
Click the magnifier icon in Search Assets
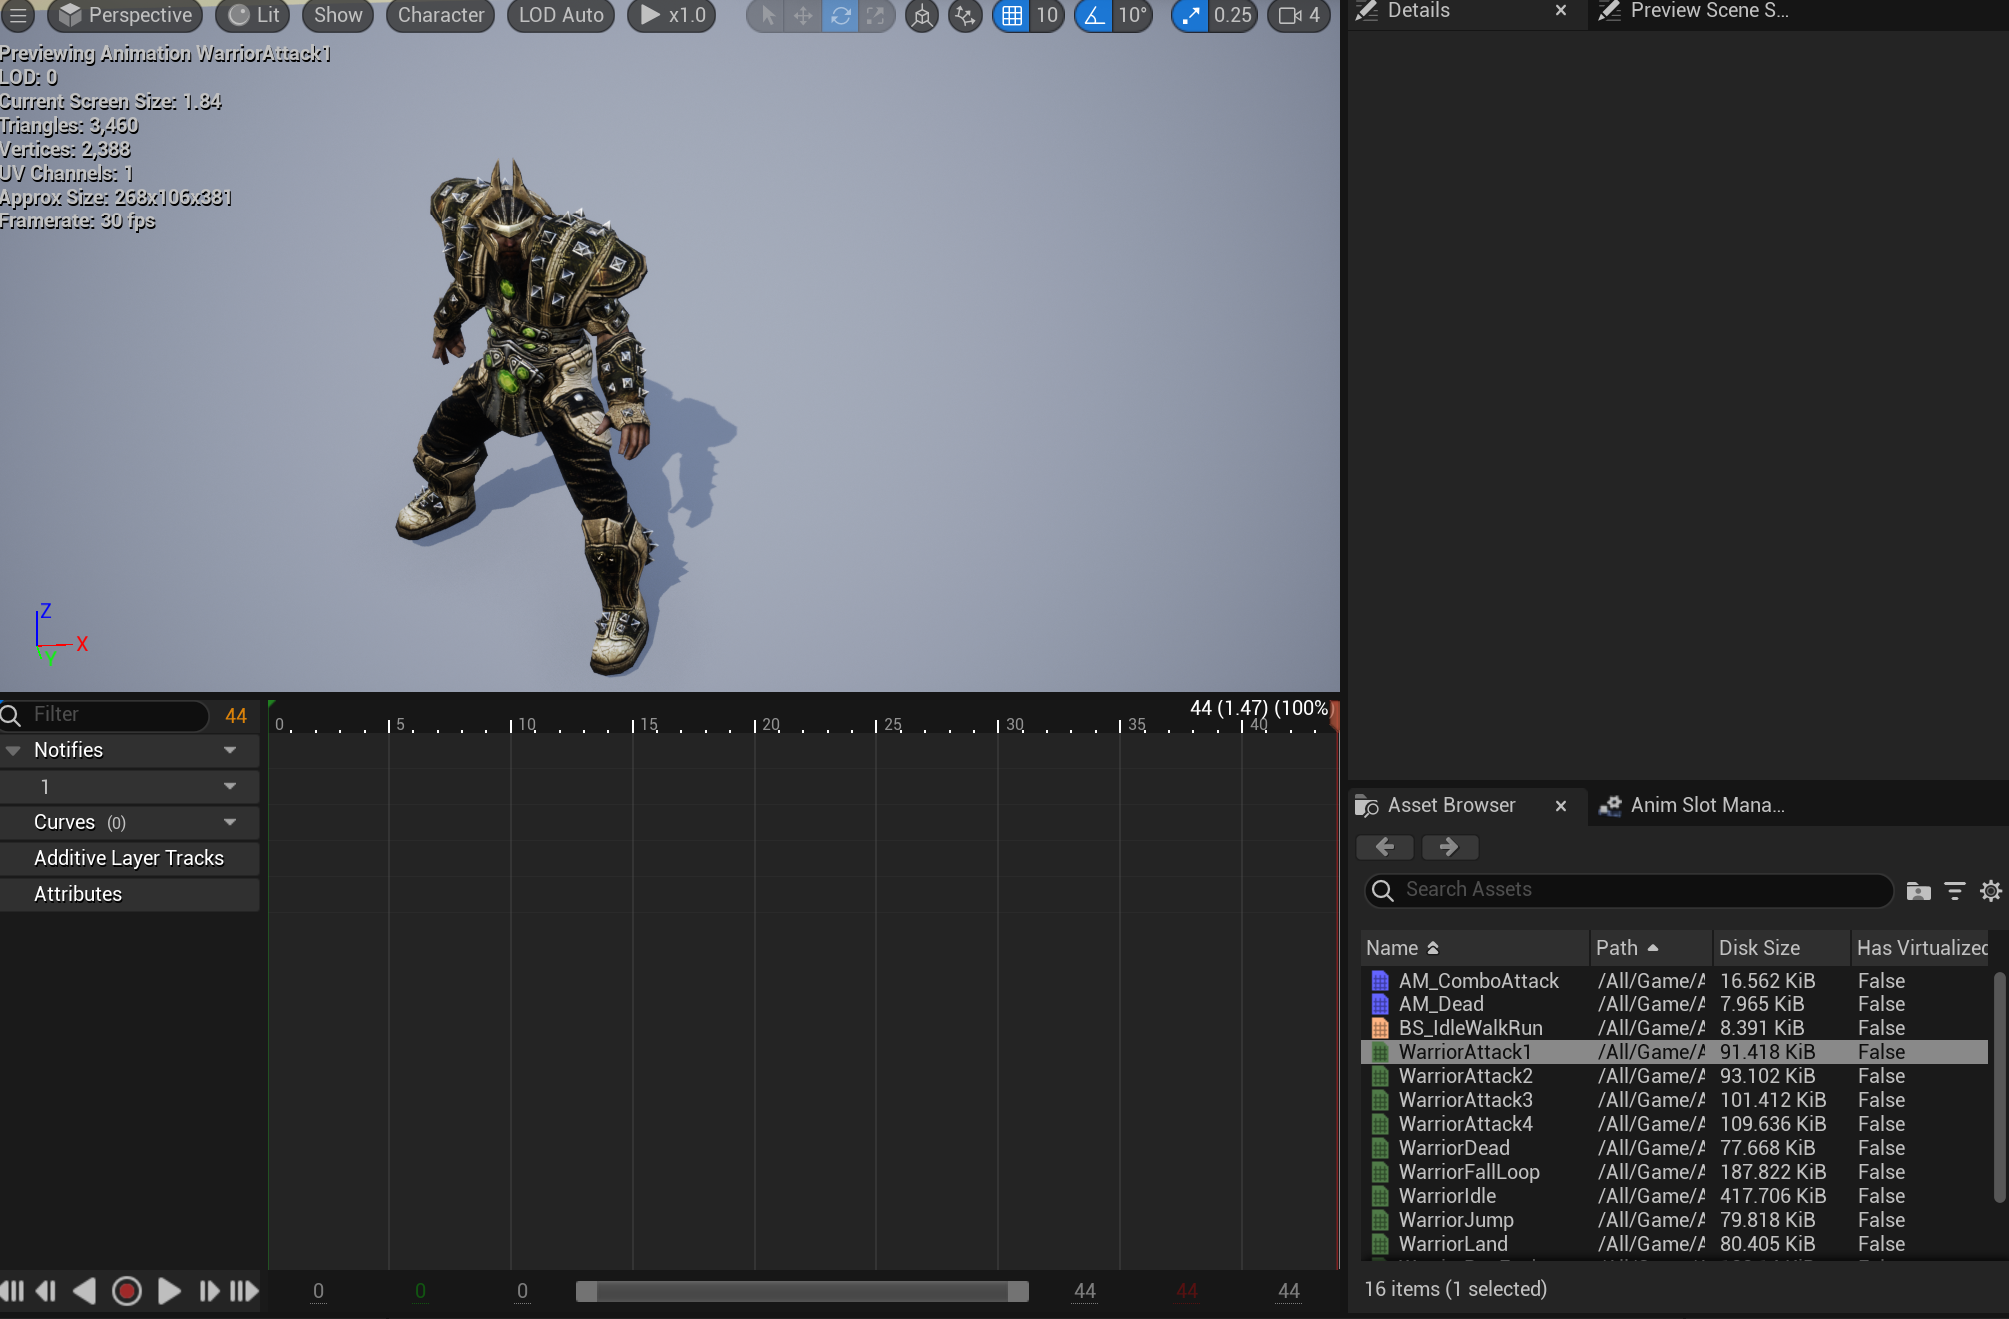pyautogui.click(x=1383, y=890)
